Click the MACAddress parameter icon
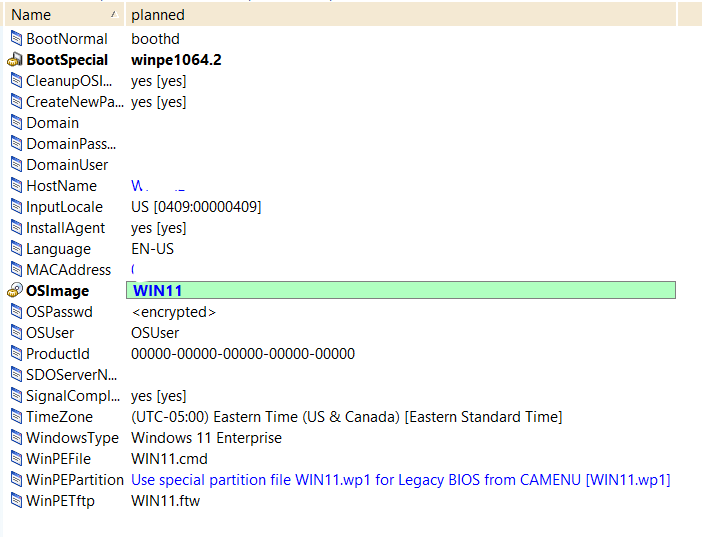Screen dimensions: 702x537 (x=16, y=270)
